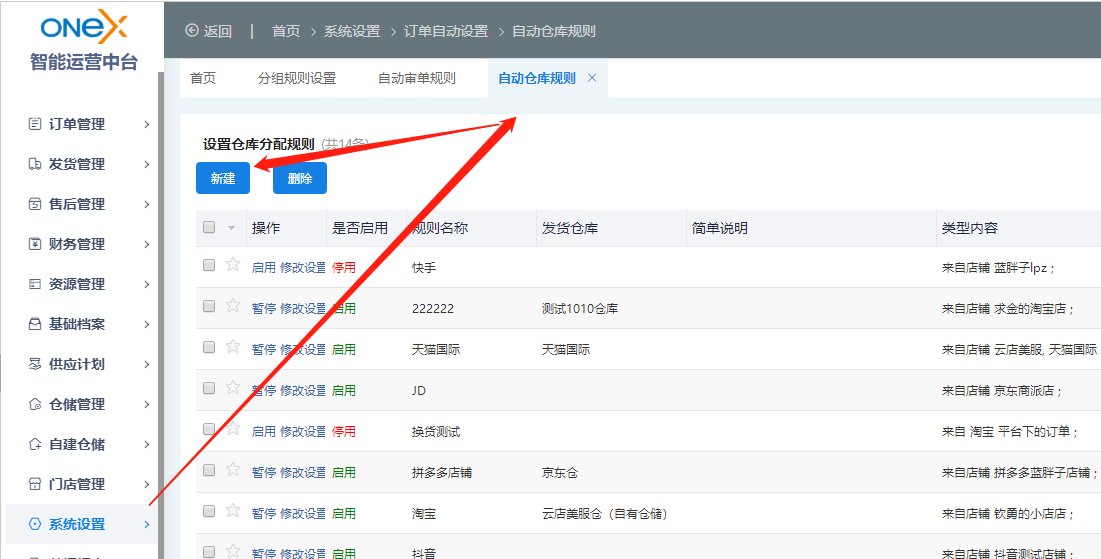Image resolution: width=1101 pixels, height=559 pixels.
Task: Click 系统设置 in the breadcrumb
Action: [352, 31]
